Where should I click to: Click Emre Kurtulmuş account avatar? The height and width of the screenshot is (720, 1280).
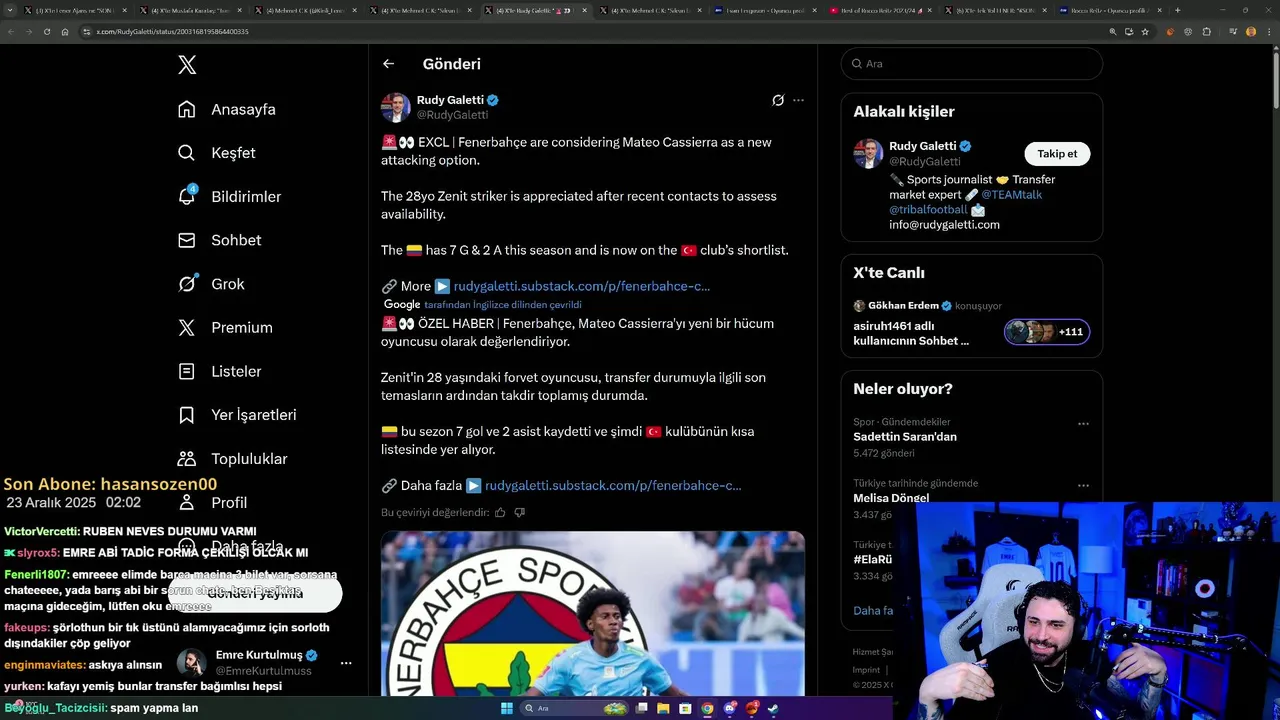[192, 663]
